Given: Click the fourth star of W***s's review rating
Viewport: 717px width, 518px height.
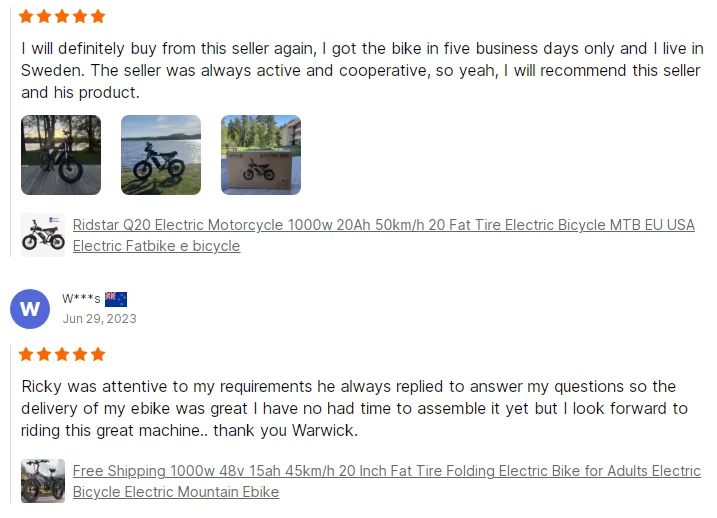Looking at the screenshot, I should [x=80, y=355].
